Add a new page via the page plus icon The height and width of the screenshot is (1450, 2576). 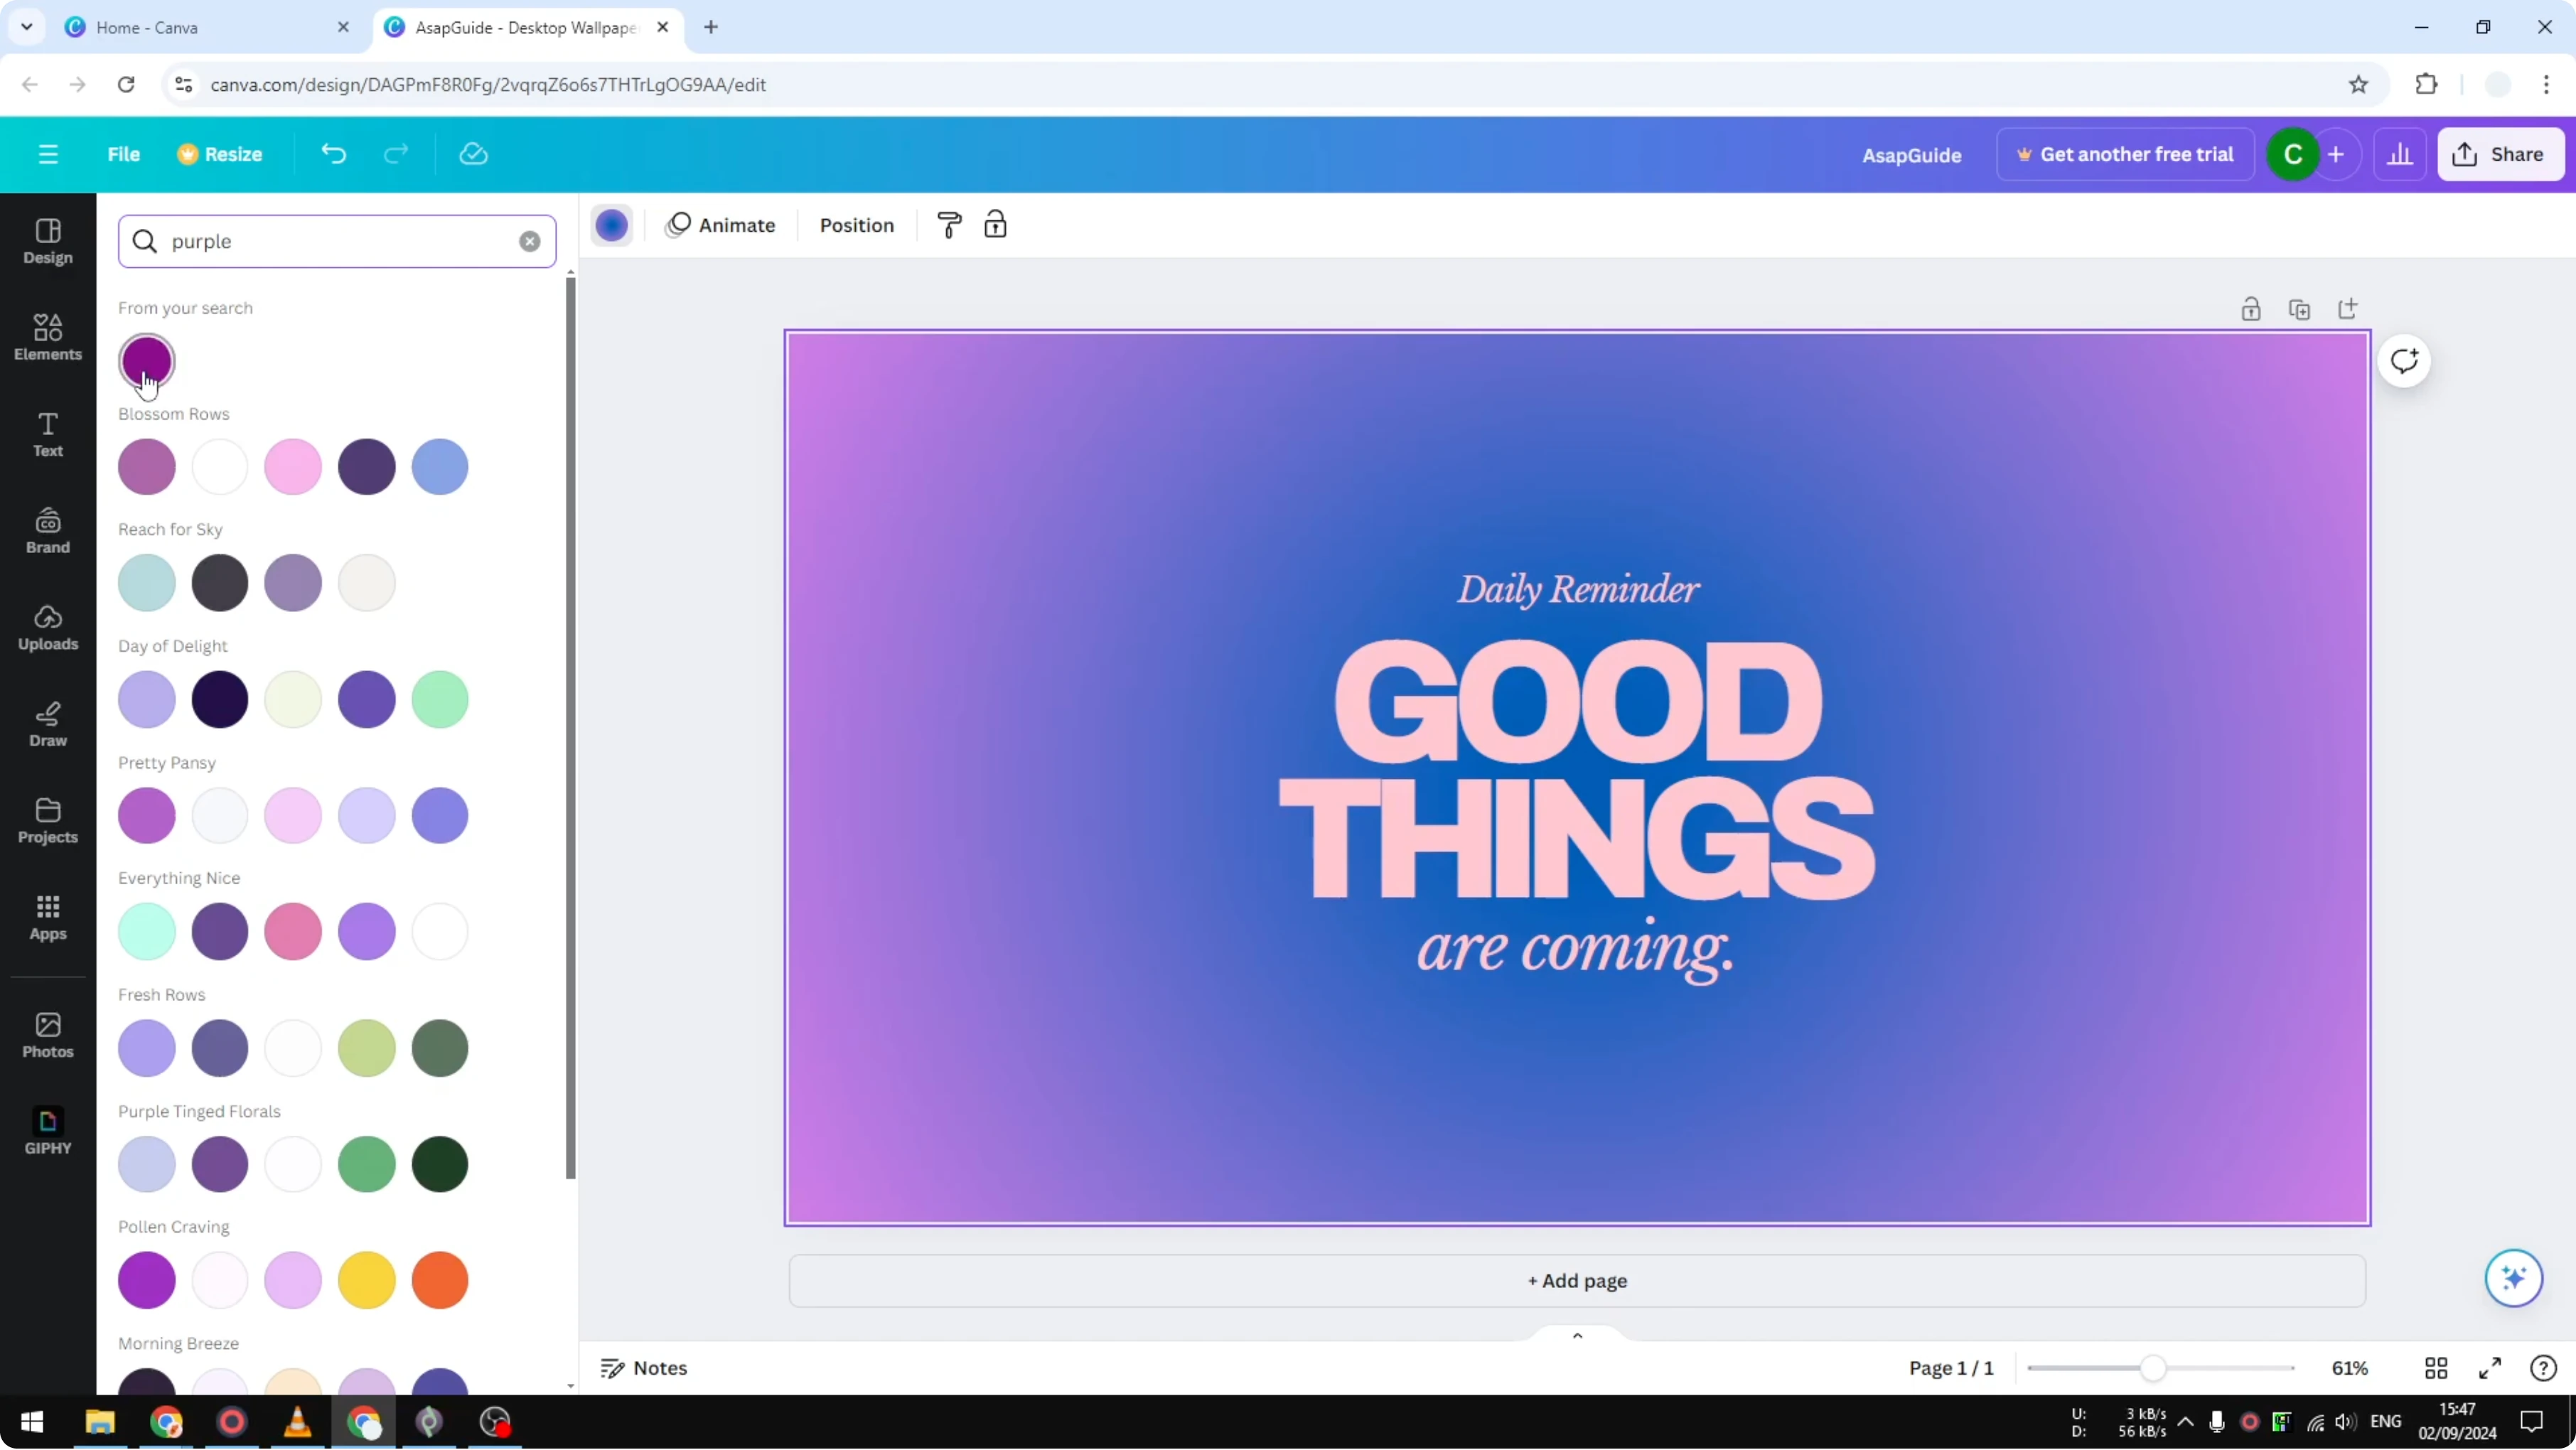(2347, 309)
